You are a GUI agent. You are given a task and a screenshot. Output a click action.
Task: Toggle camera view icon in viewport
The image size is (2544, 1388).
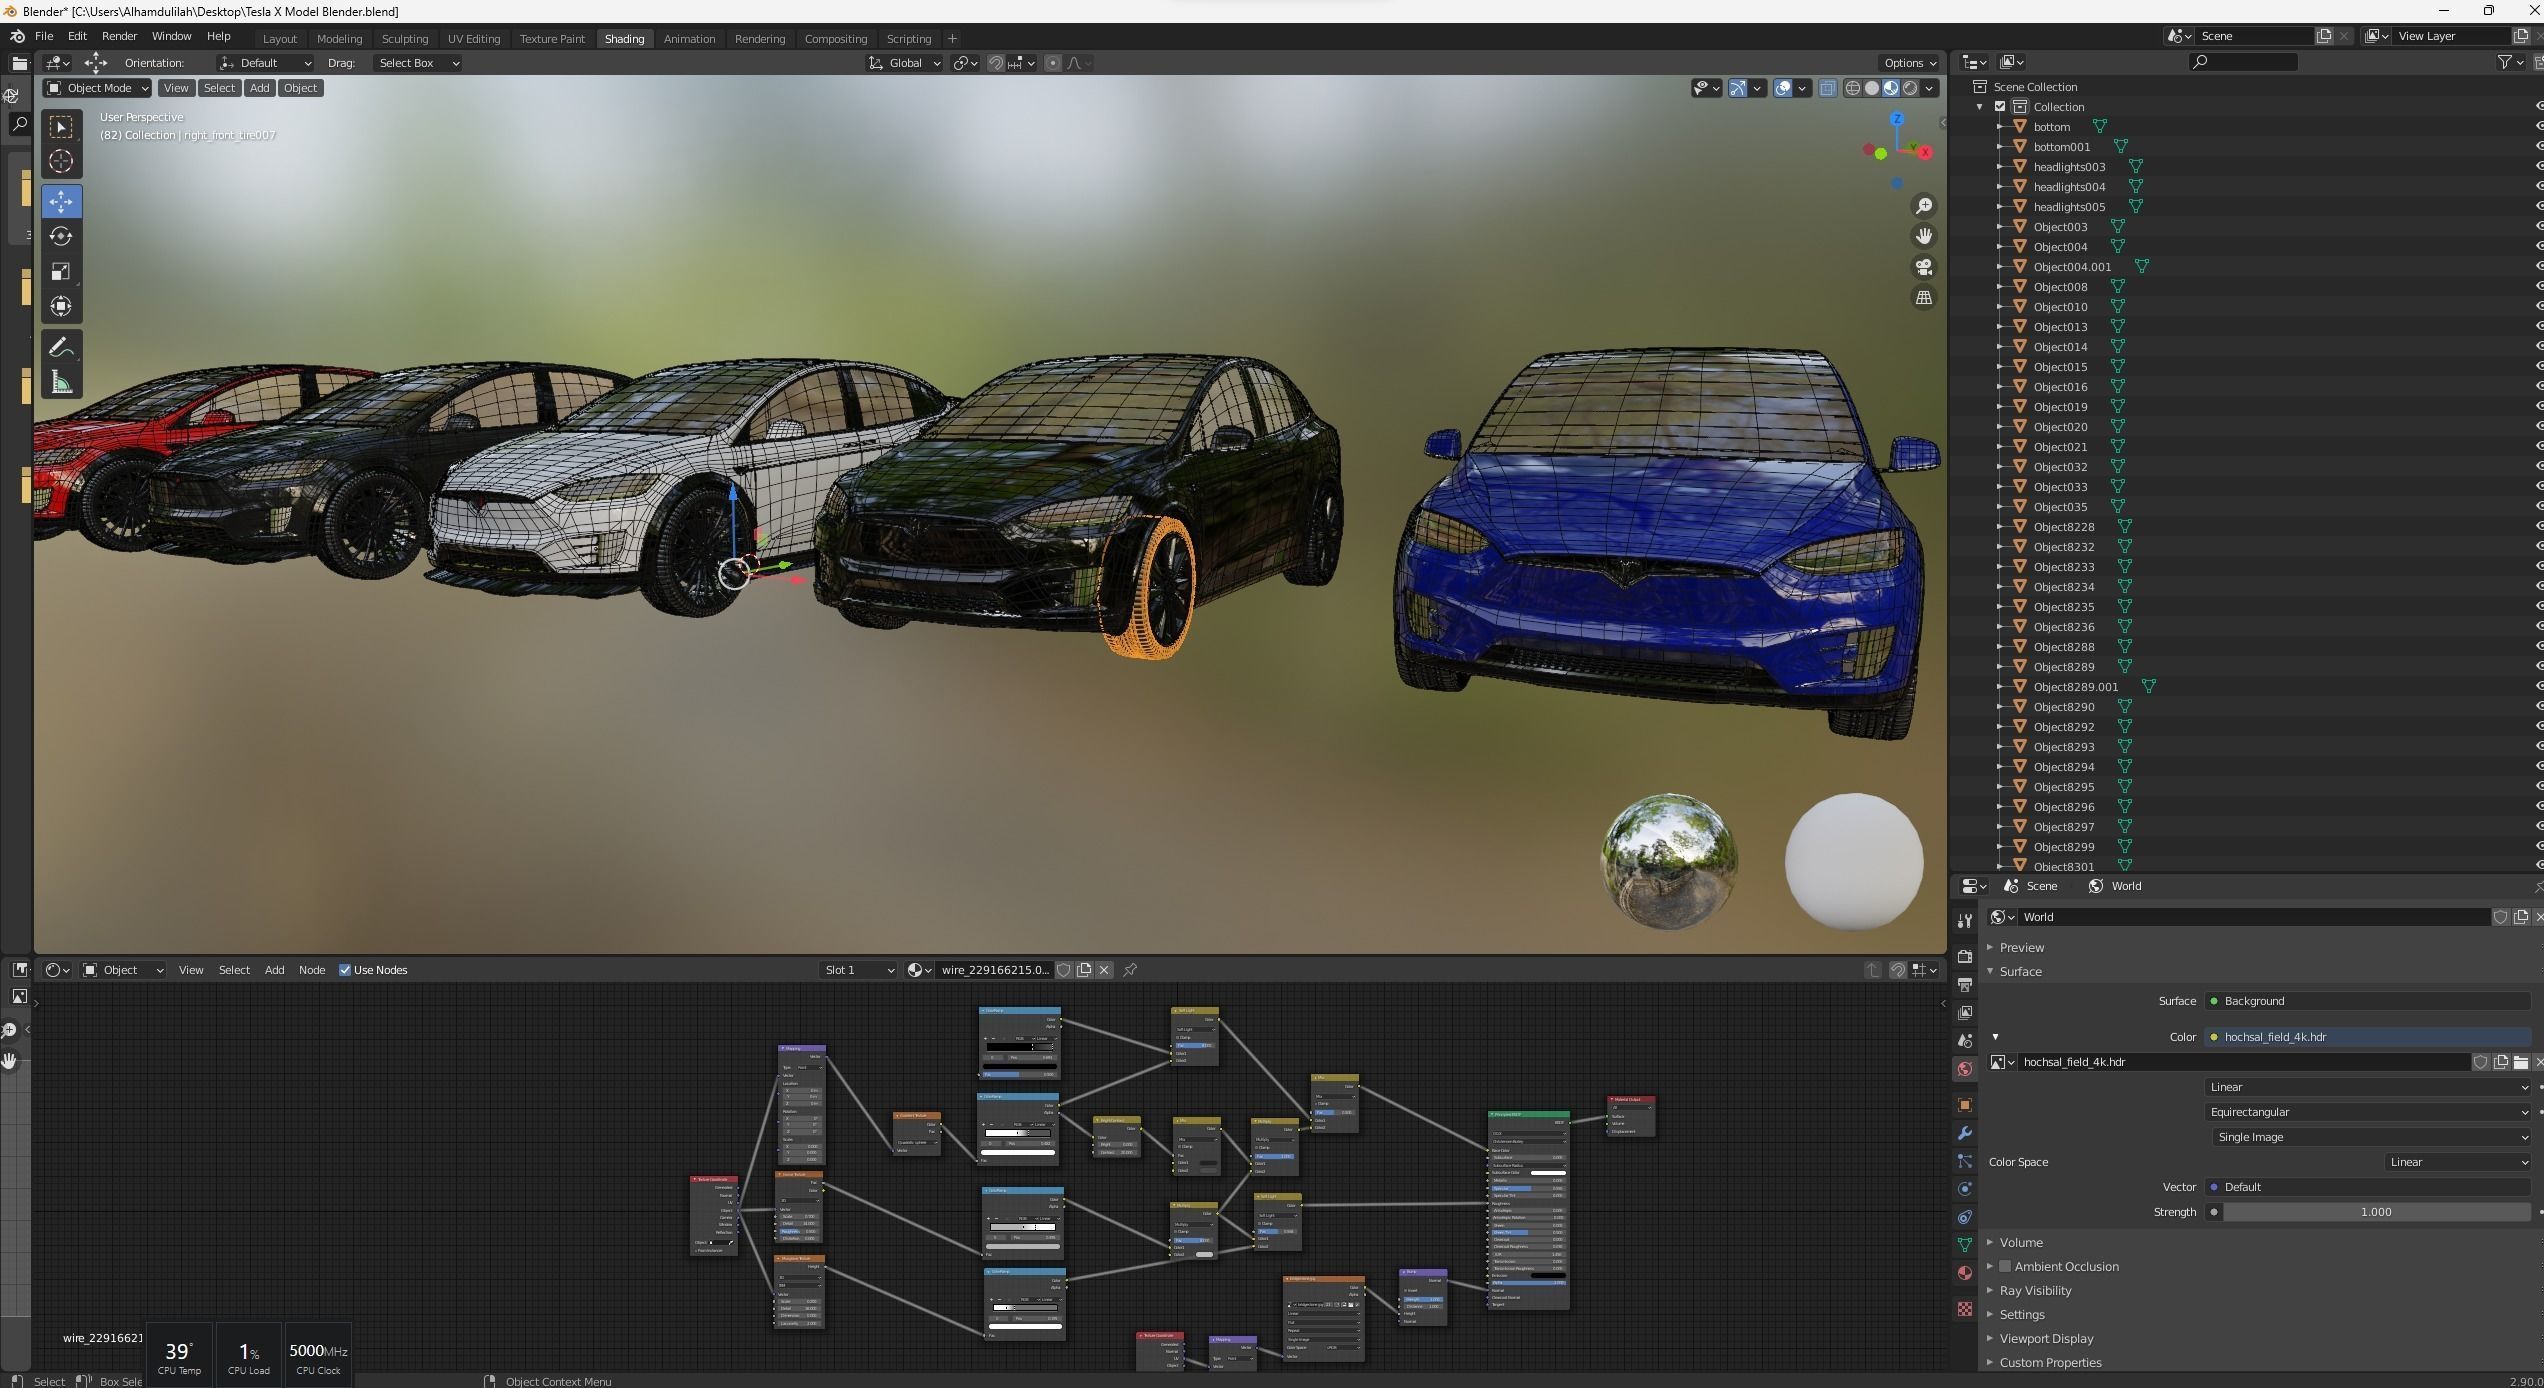pos(1923,267)
